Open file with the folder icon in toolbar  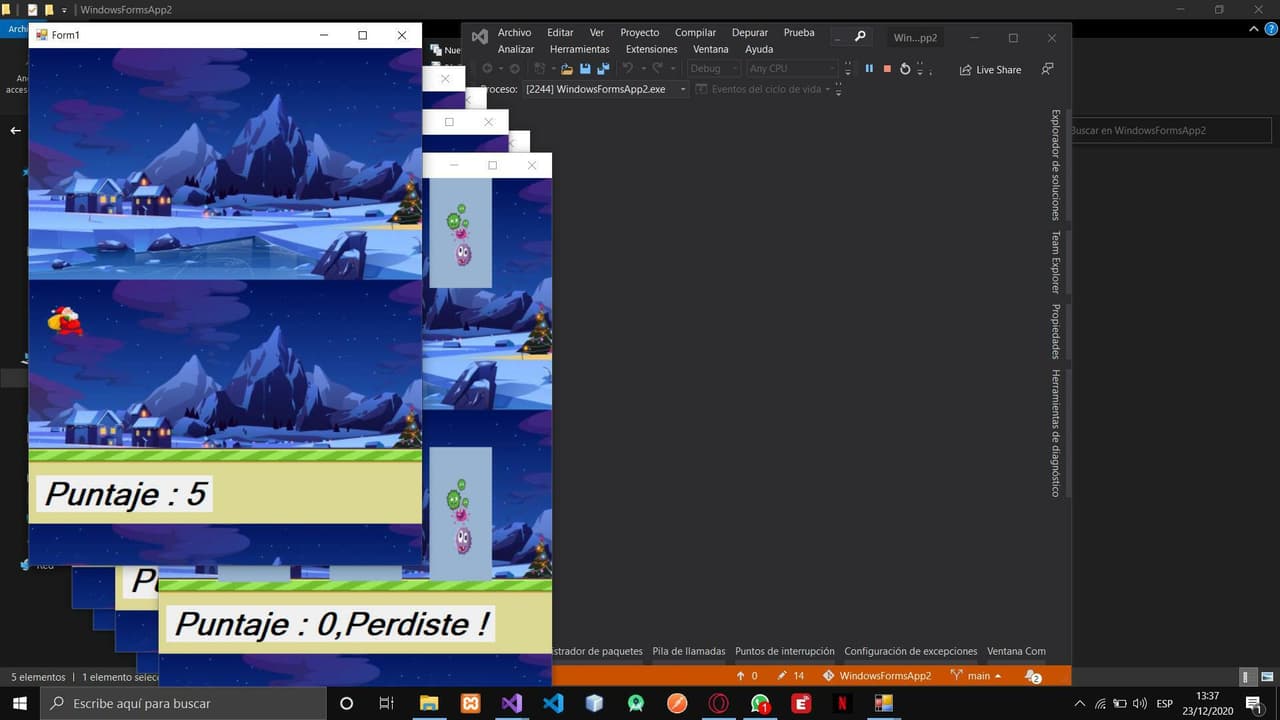tap(567, 69)
